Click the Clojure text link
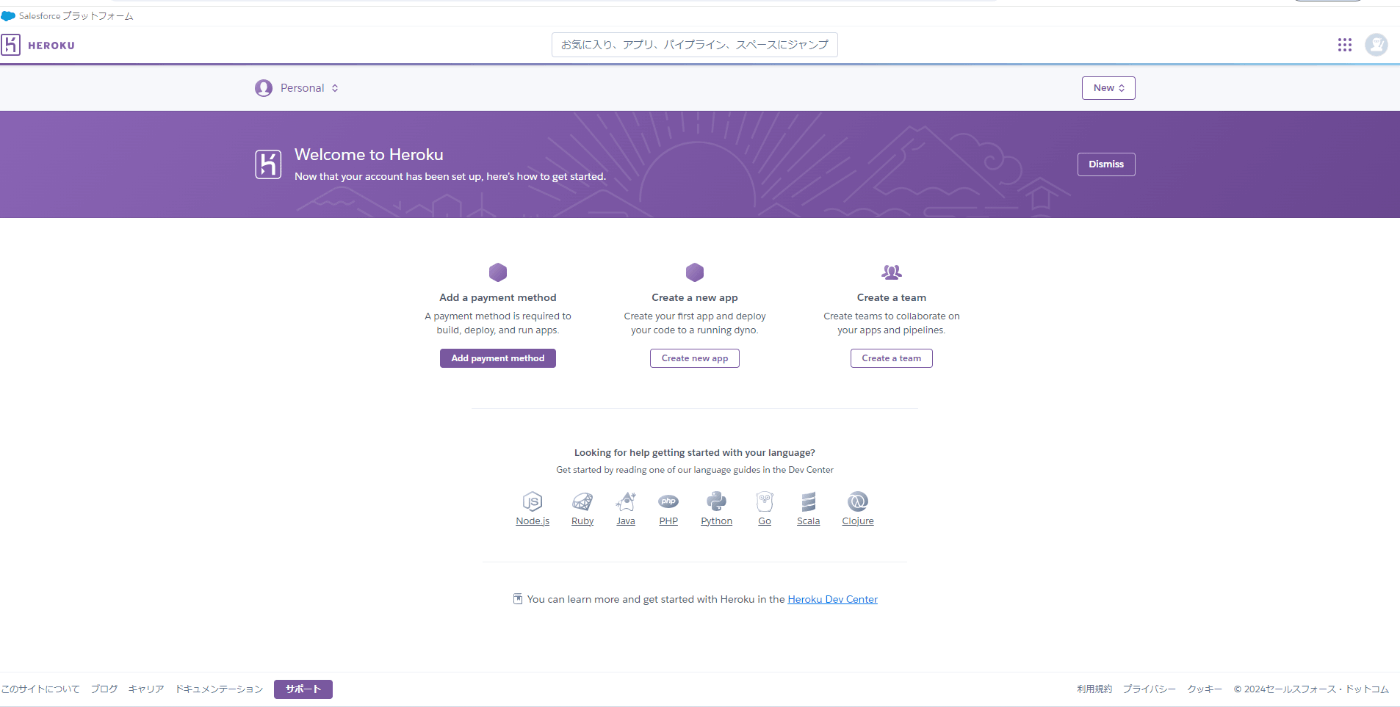 857,521
